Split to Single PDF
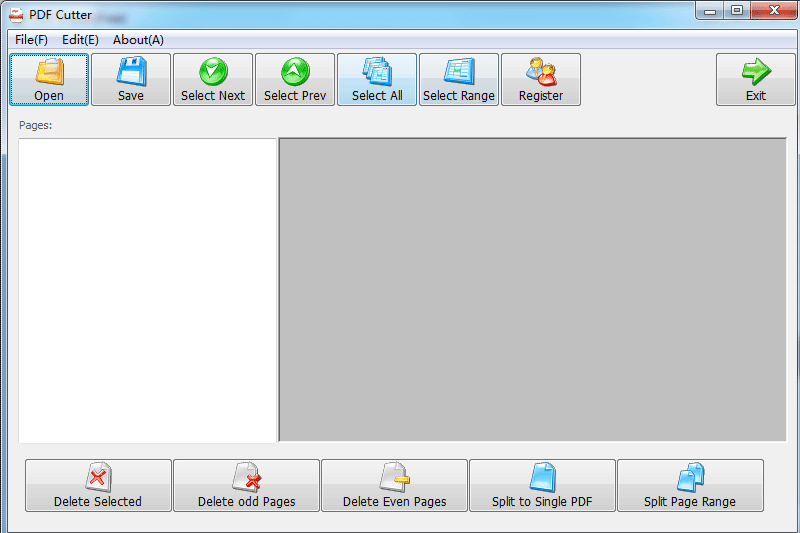This screenshot has height=533, width=800. [x=542, y=485]
